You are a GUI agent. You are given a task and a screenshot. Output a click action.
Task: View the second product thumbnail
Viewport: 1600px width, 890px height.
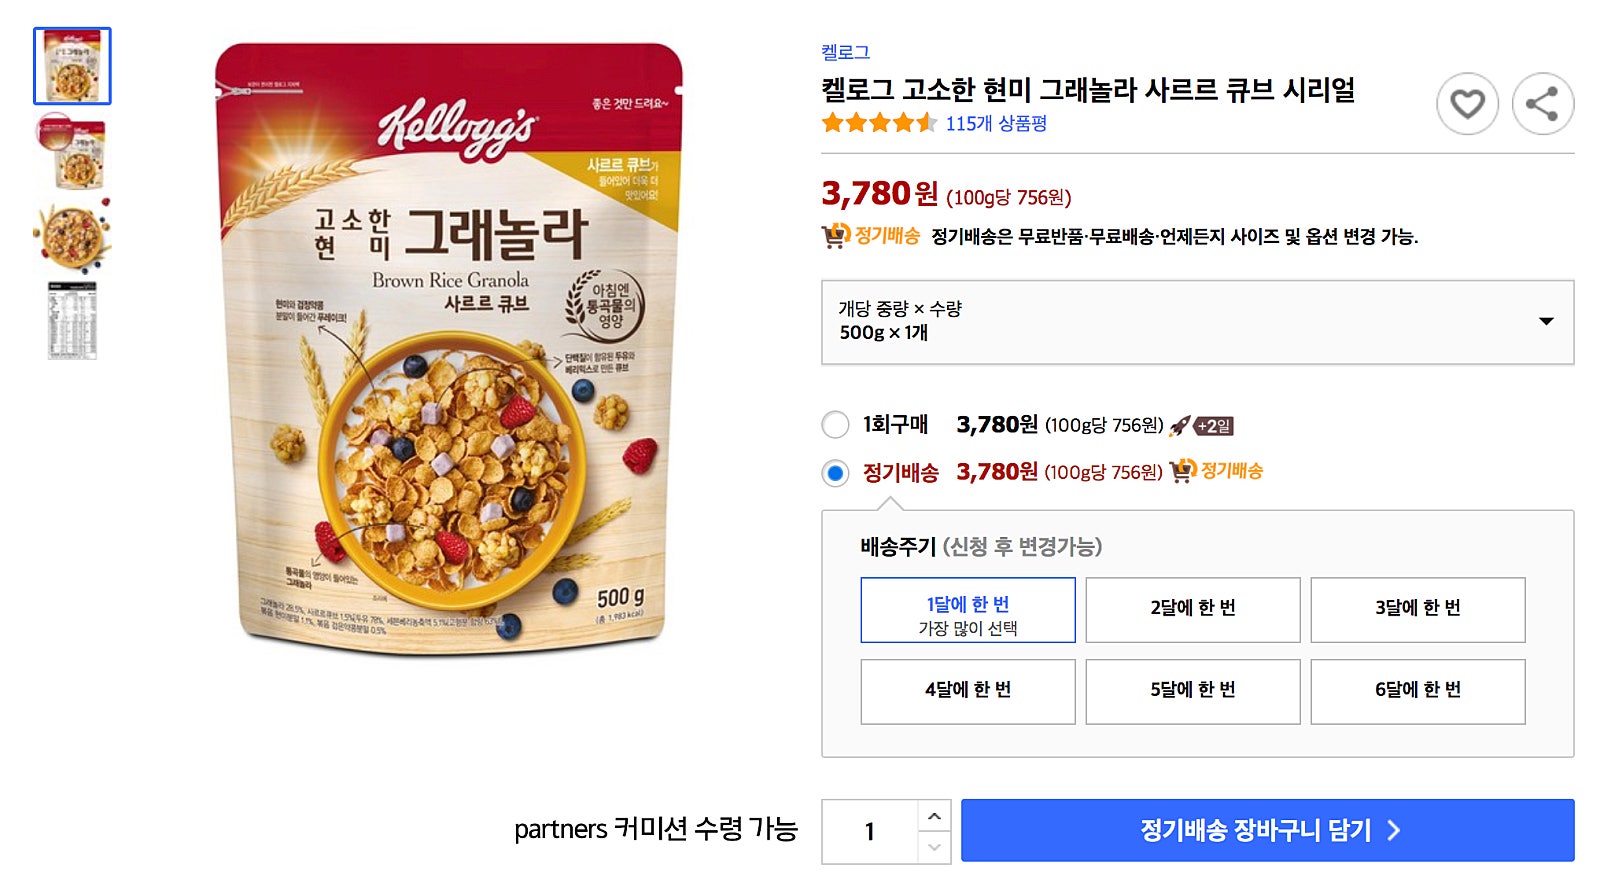click(72, 153)
